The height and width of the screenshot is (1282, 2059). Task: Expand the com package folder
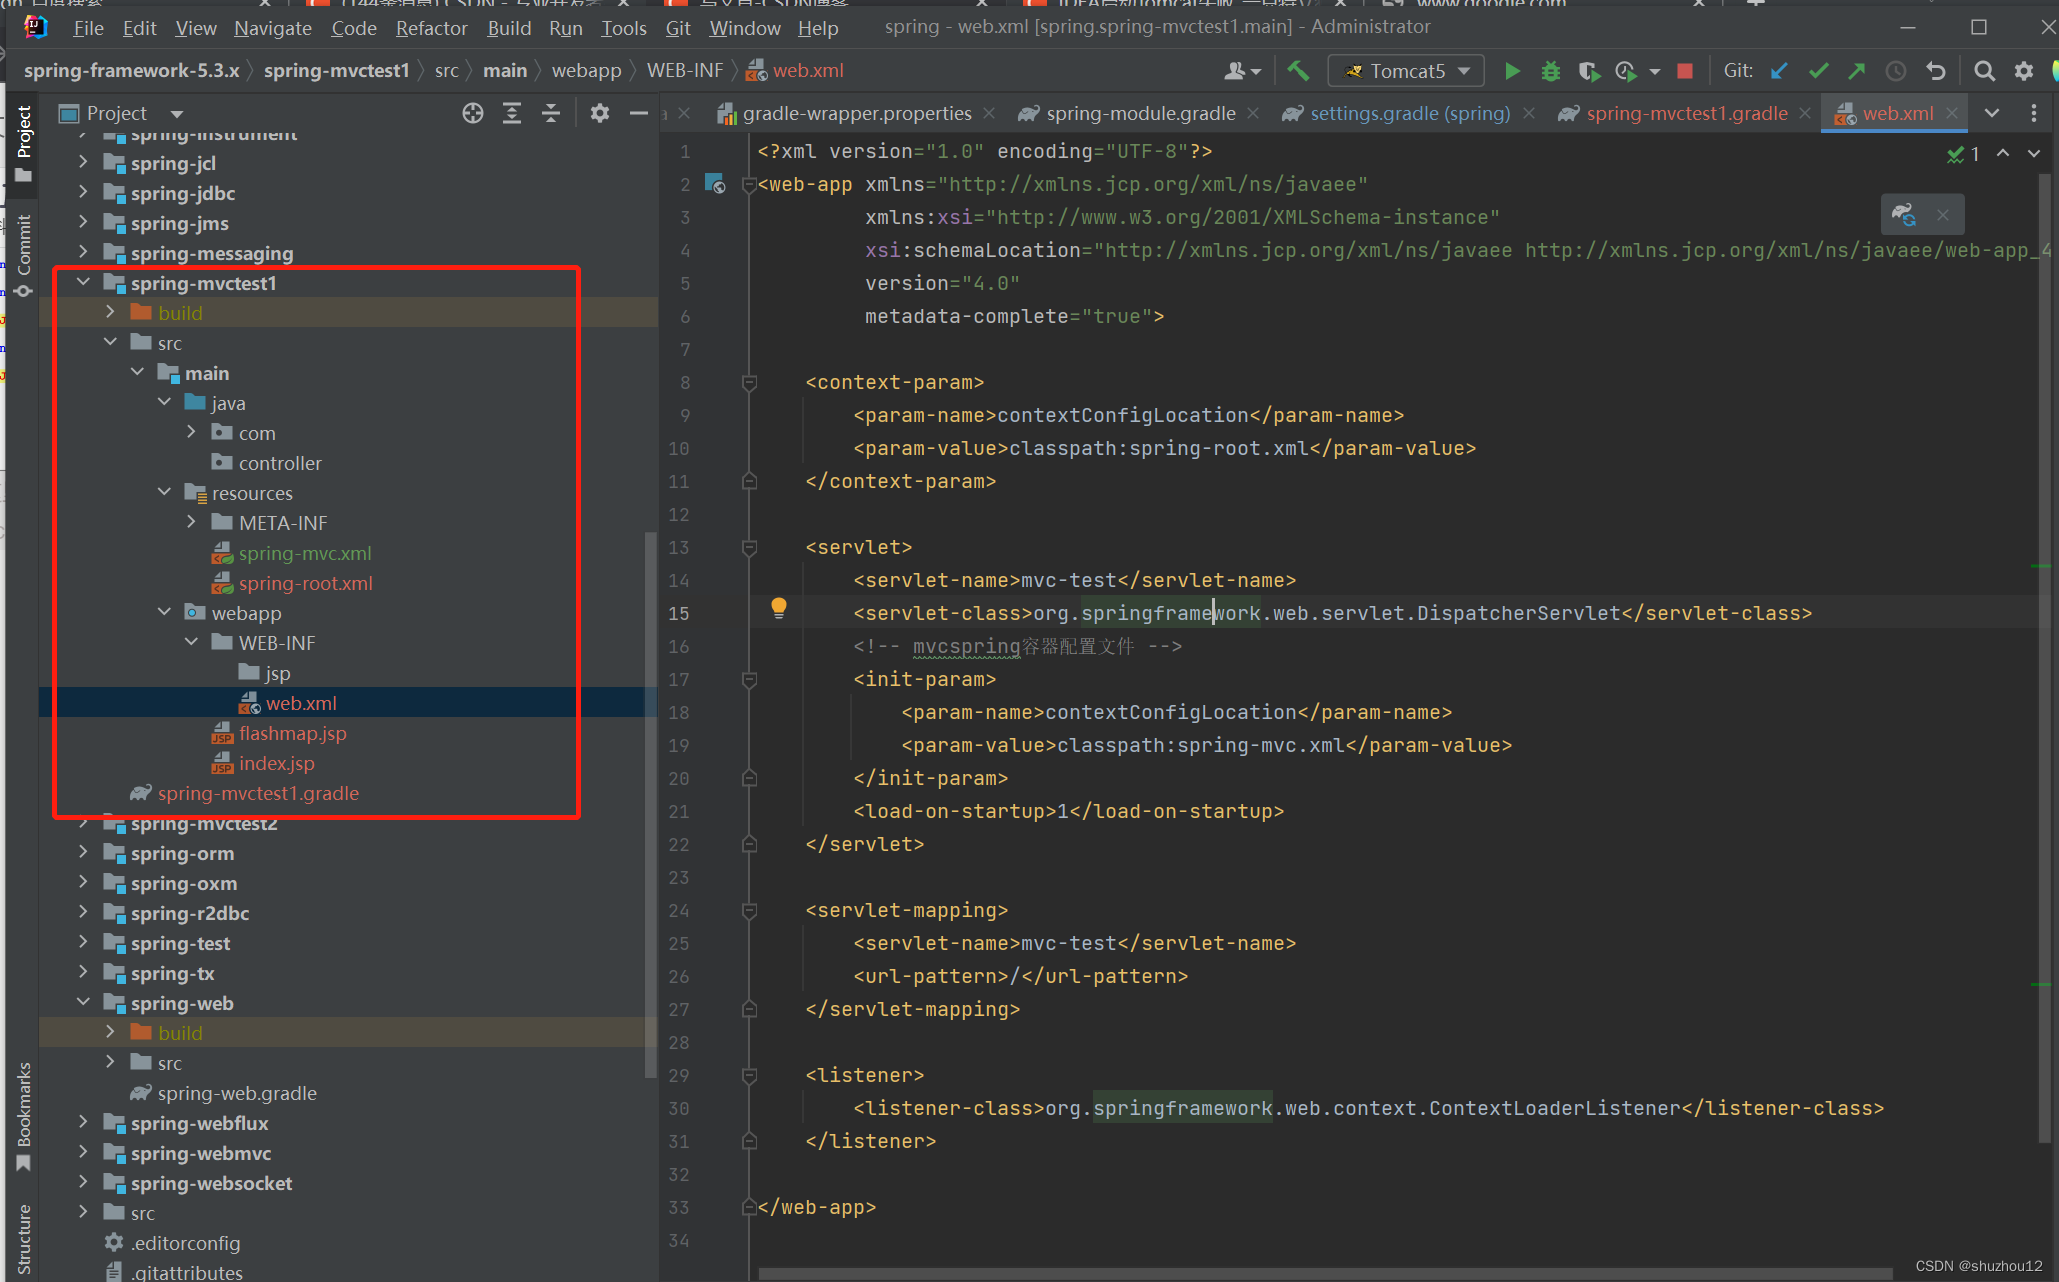click(x=192, y=432)
